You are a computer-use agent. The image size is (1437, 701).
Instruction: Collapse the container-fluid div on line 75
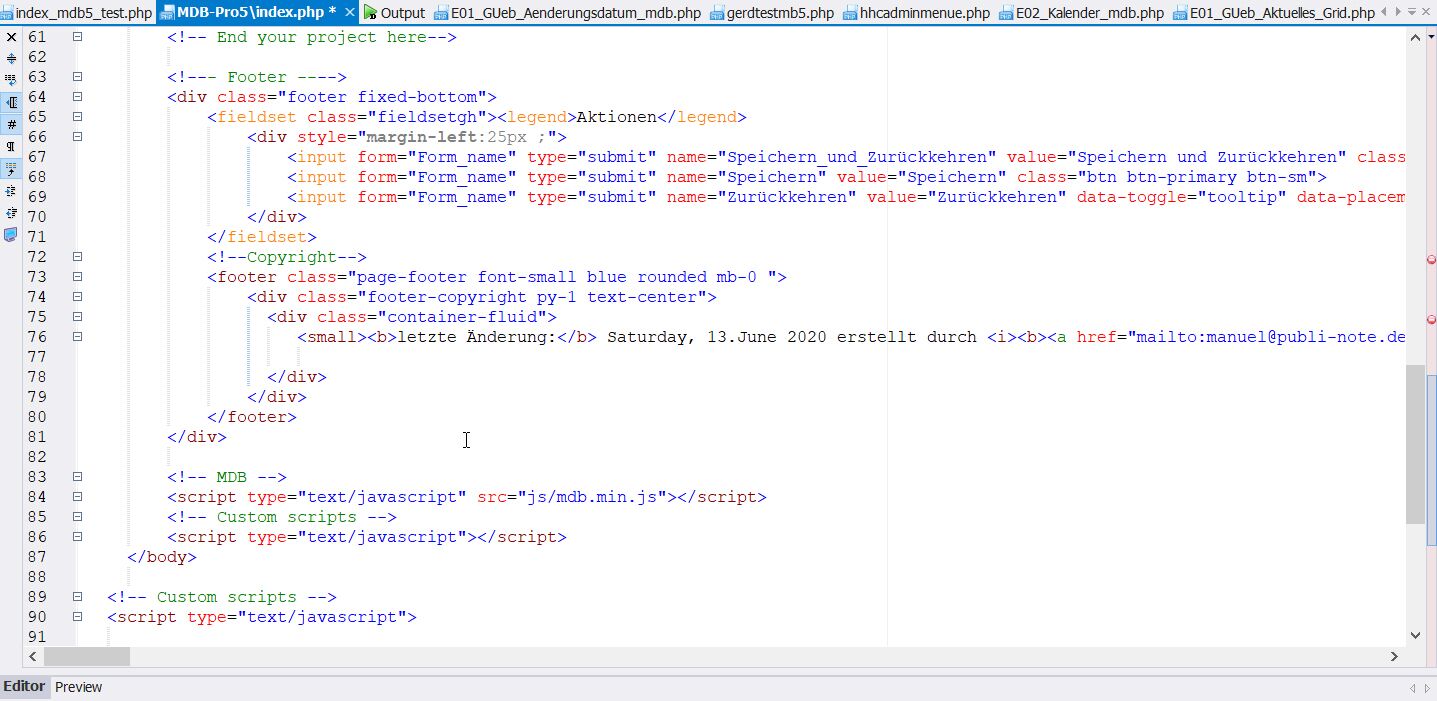[x=77, y=317]
